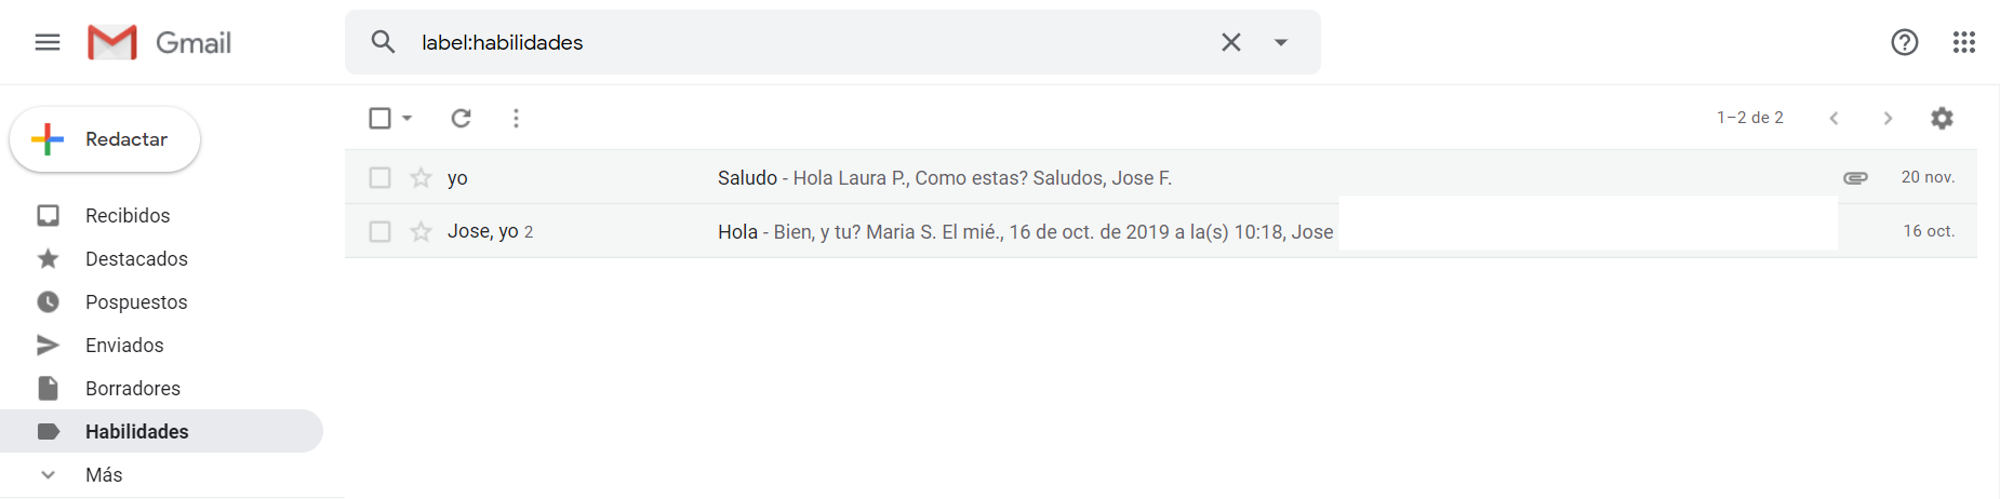
Task: Open the help question mark icon
Action: [1904, 42]
